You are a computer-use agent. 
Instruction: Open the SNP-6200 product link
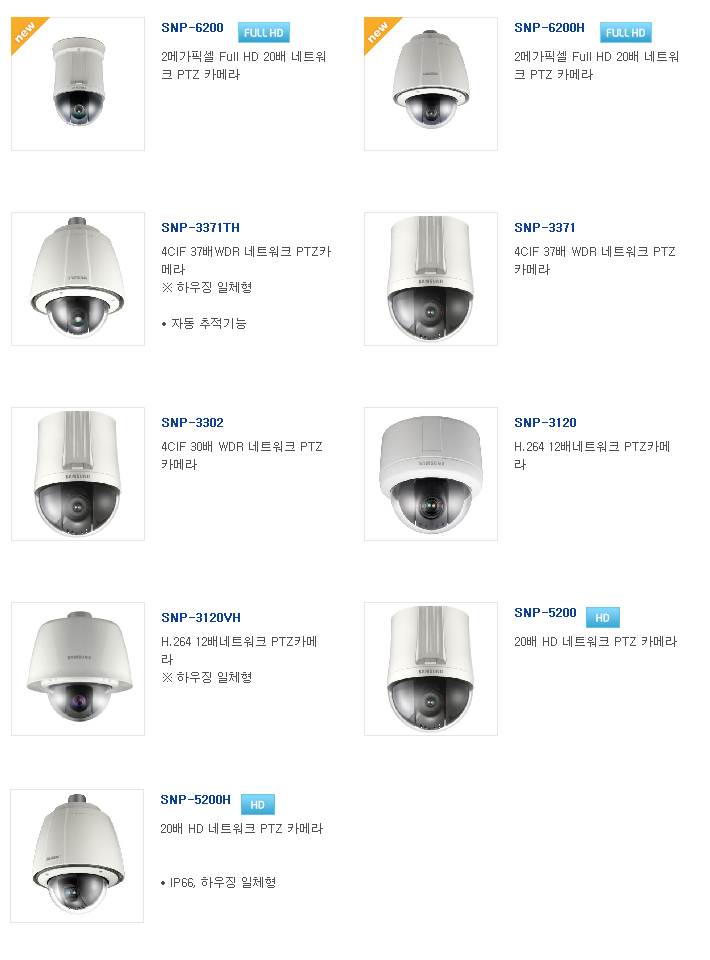(x=192, y=28)
